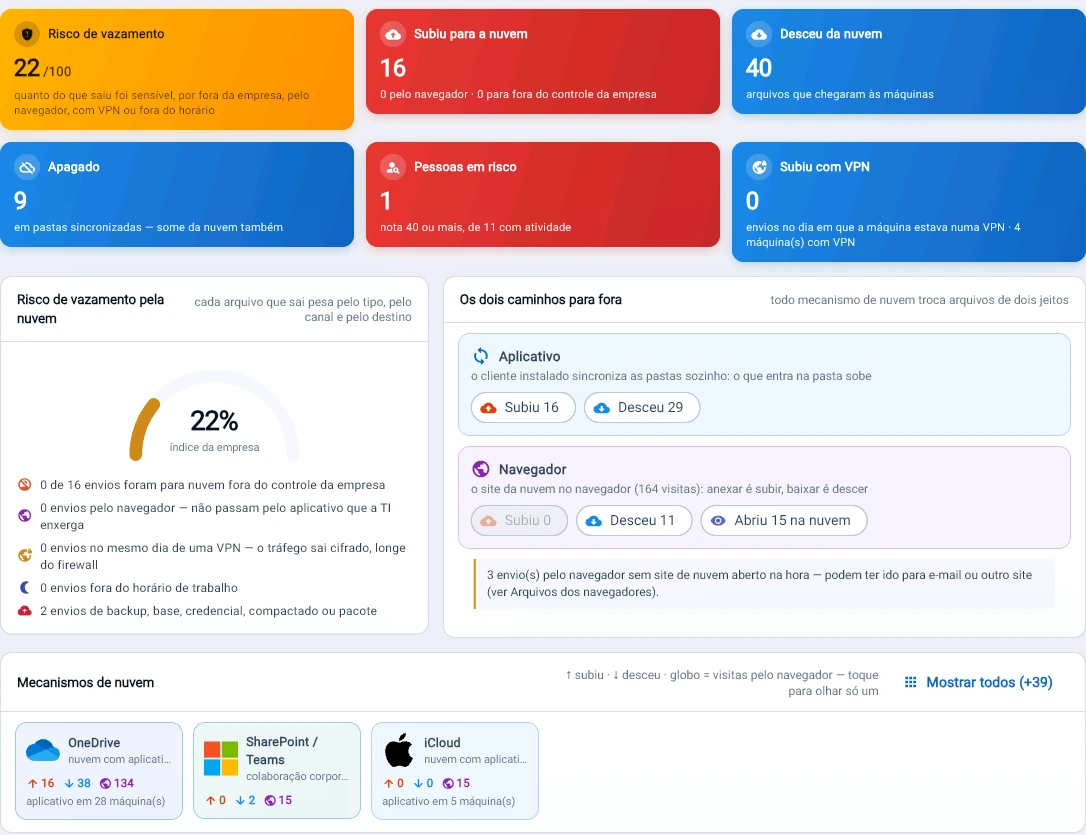Select the Abriu 15 na nuvem chip

coord(784,521)
